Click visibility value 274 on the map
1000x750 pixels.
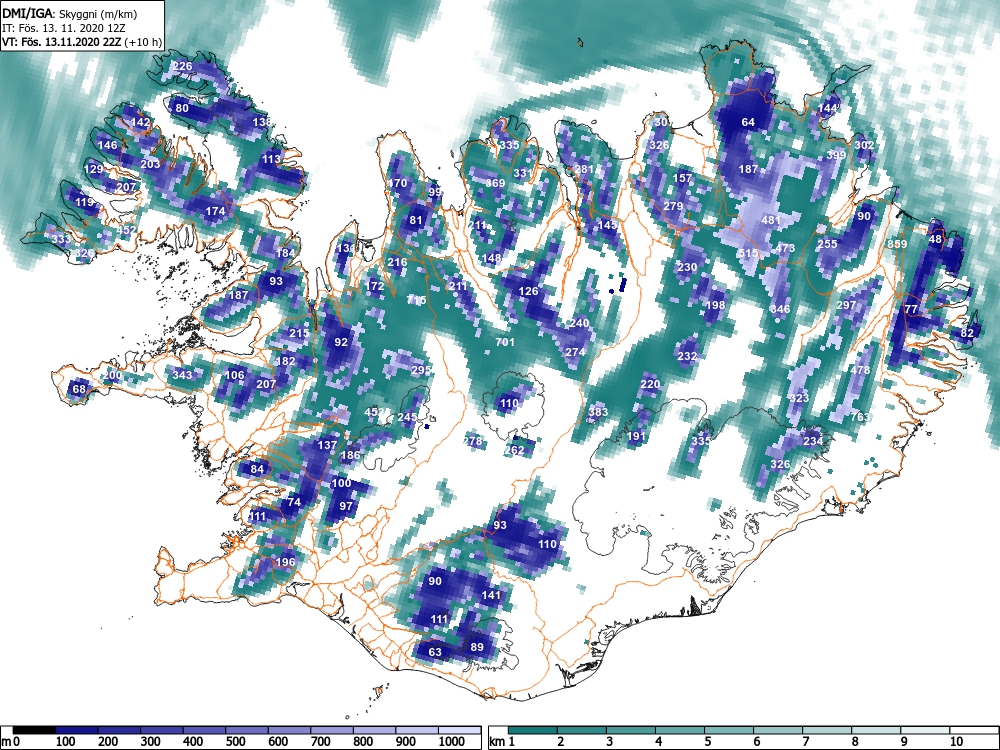575,351
